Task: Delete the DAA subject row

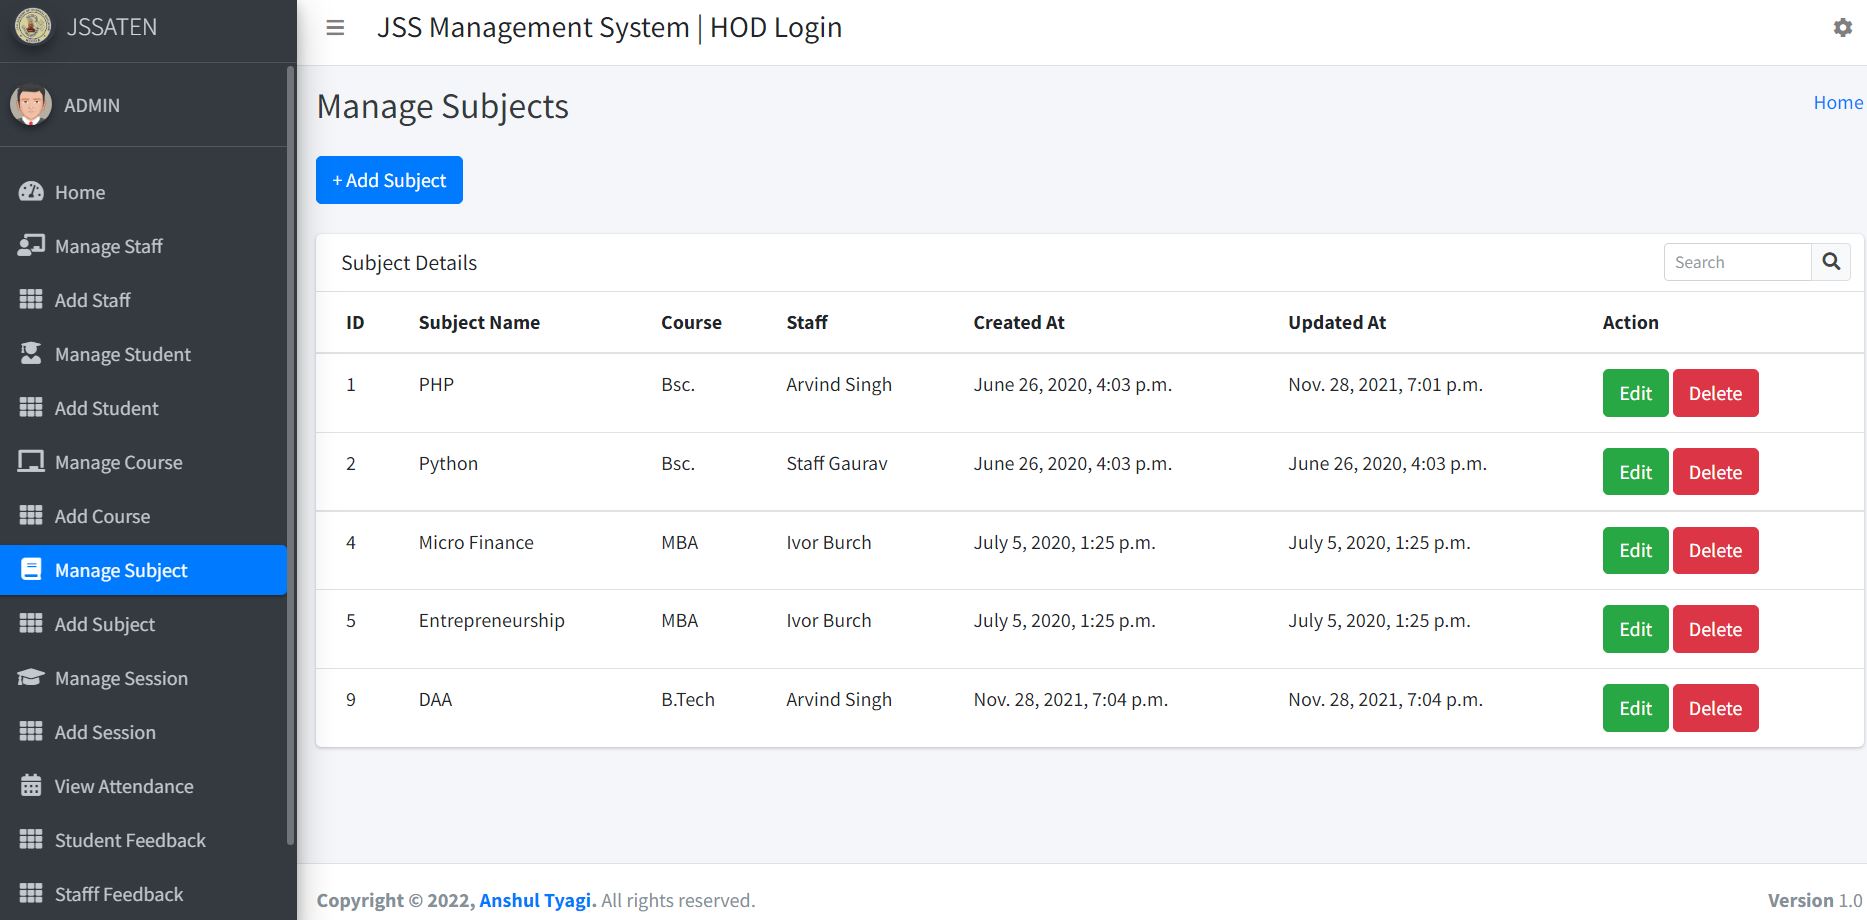Action: pos(1715,708)
